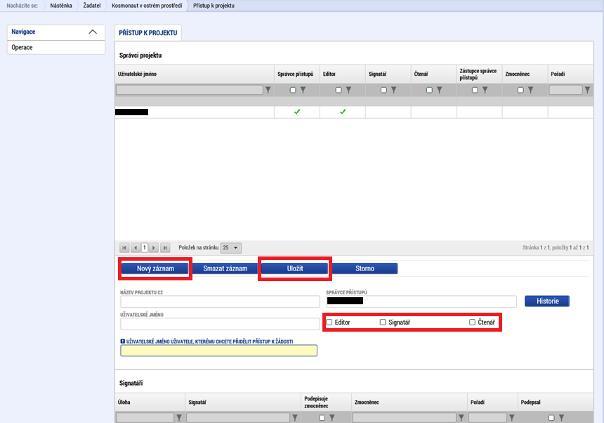This screenshot has height=423, width=604.
Task: Click filter icon in Signatáři table Signatář column
Action: [295, 417]
